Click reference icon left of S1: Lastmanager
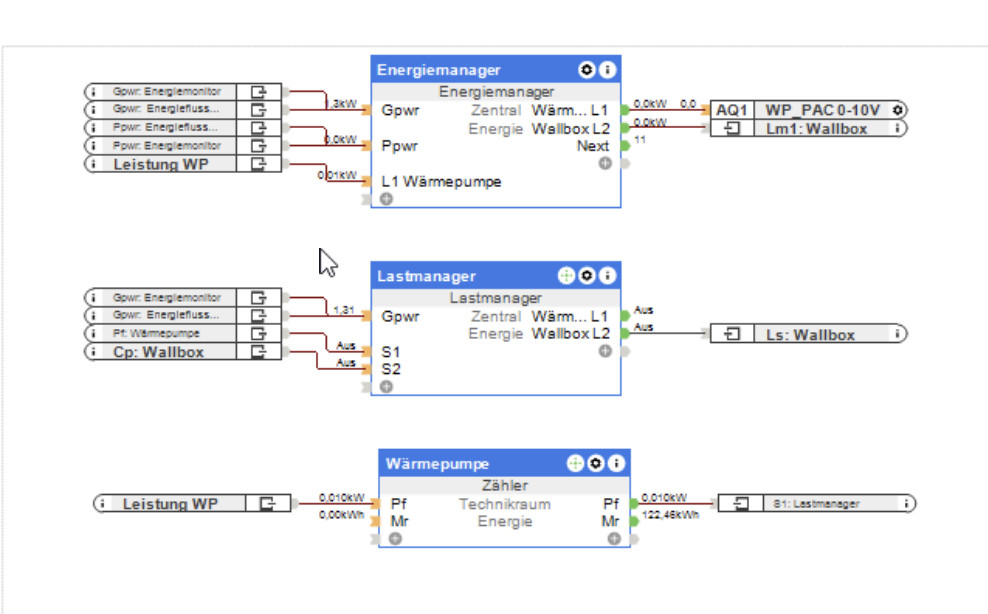The width and height of the screenshot is (988, 614). tap(741, 504)
